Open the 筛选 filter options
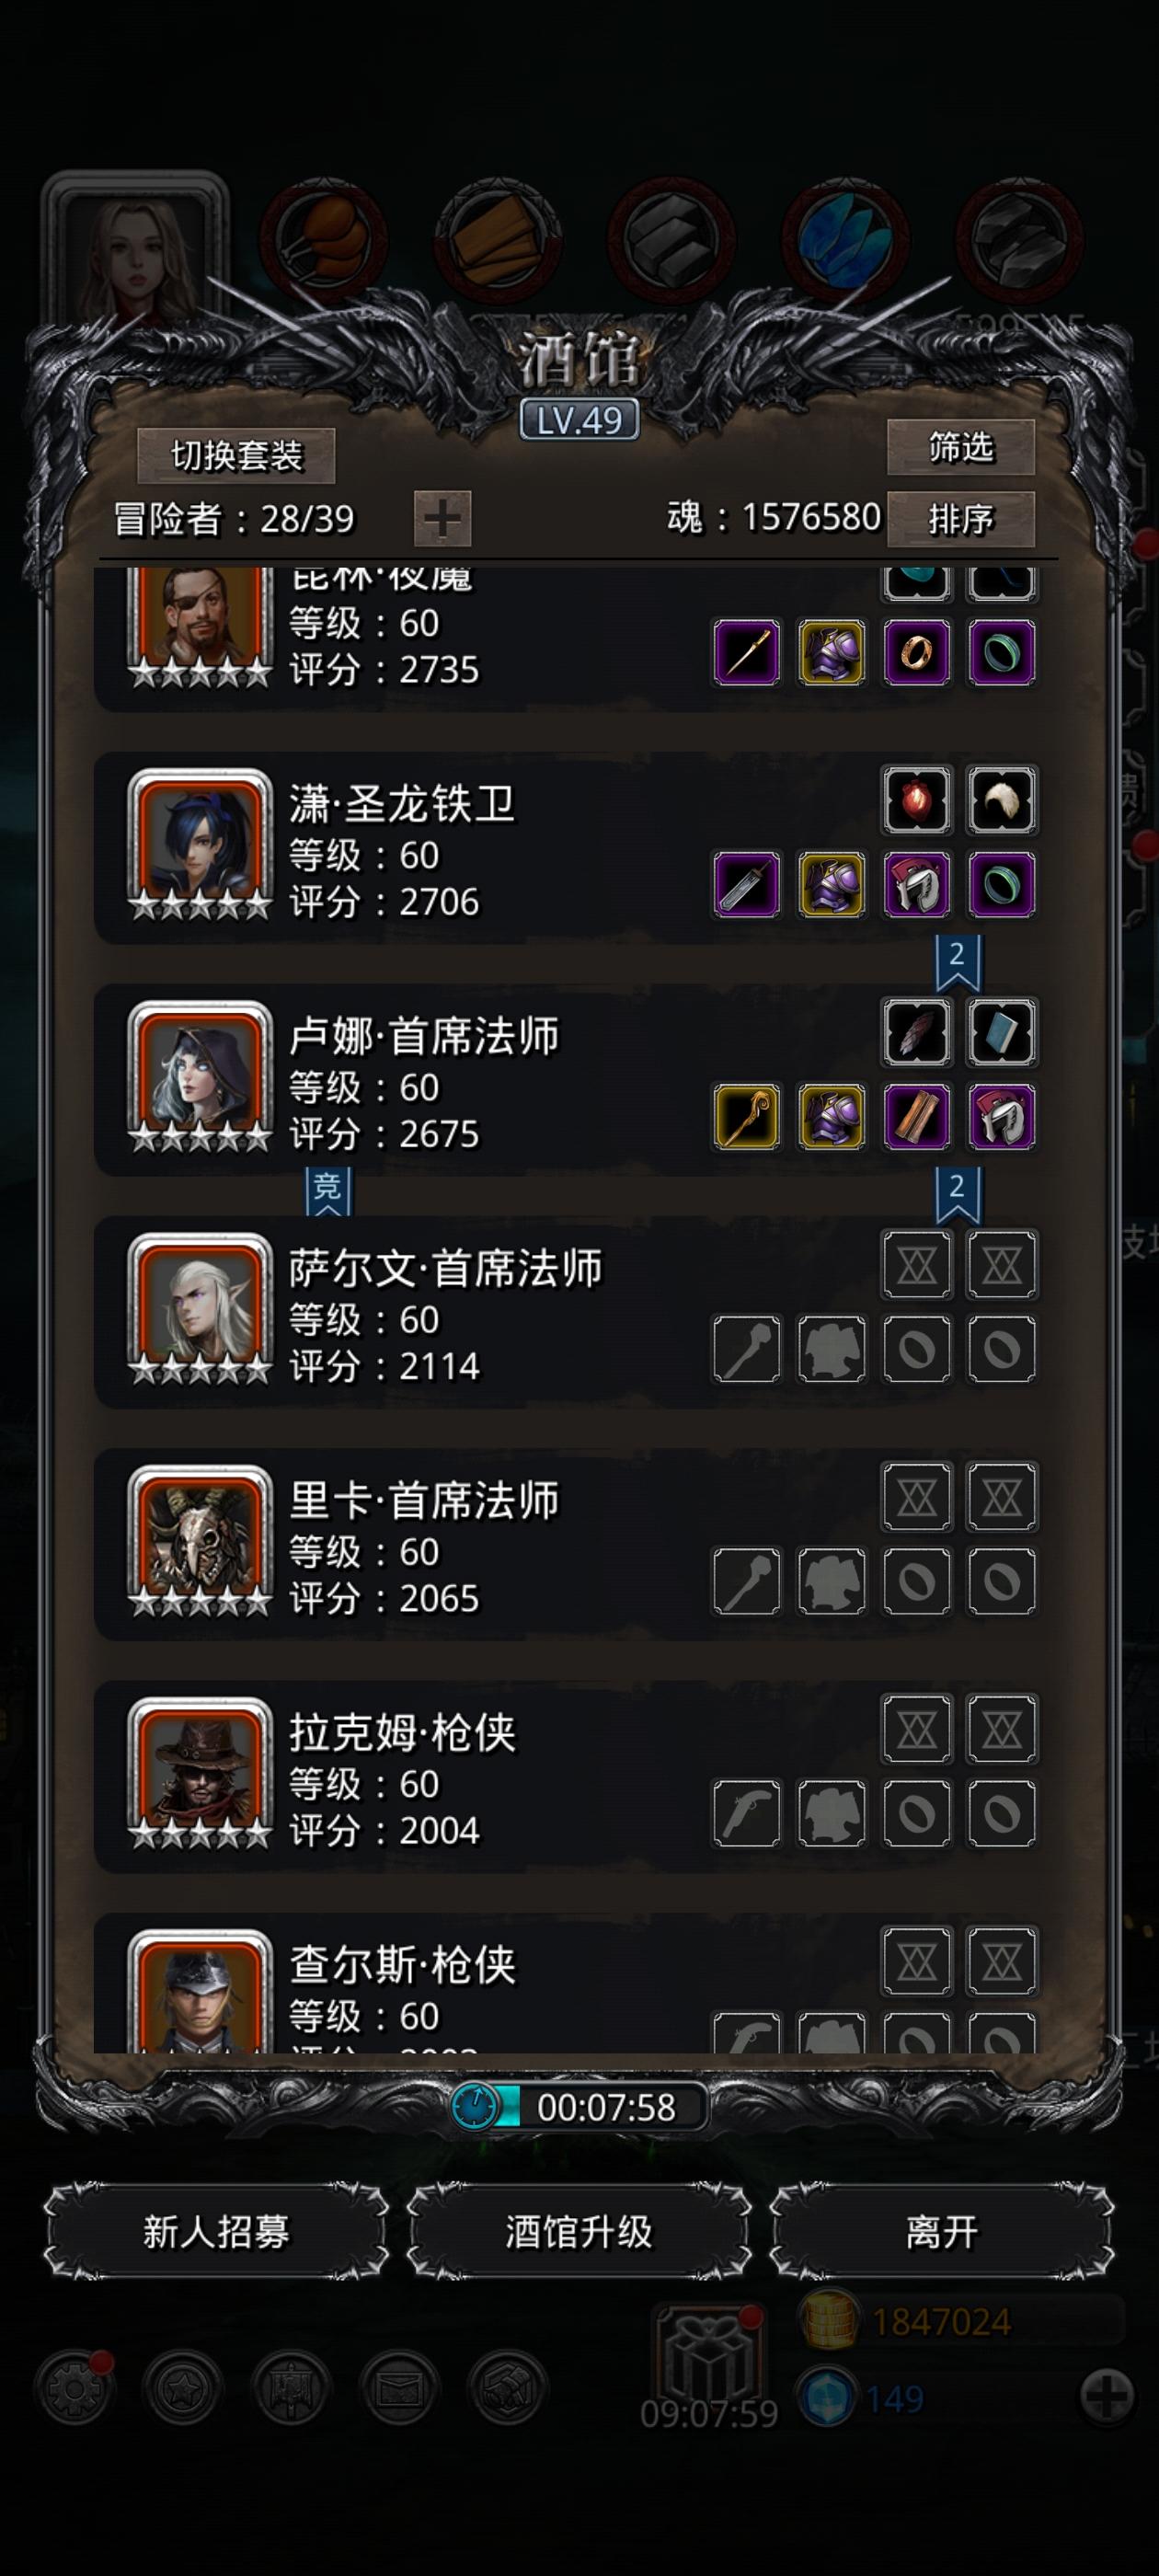Image resolution: width=1159 pixels, height=2576 pixels. point(960,447)
